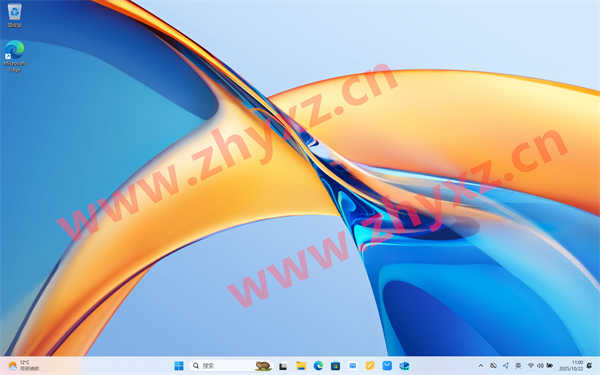600x375 pixels.
Task: Select the Microsoft Edge desktop shortcut
Action: (15, 56)
